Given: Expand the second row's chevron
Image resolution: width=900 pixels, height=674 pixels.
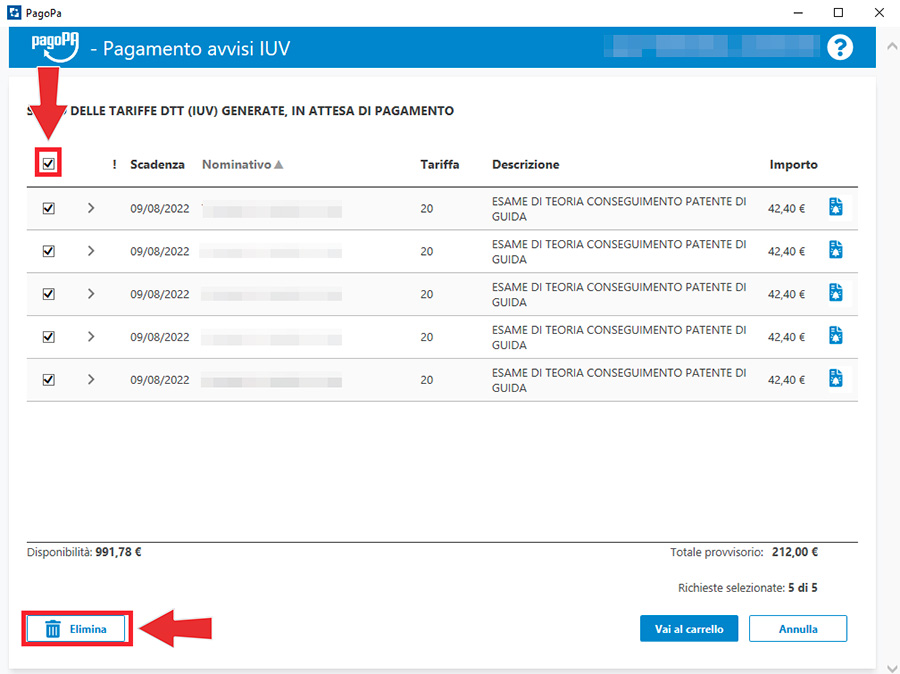Looking at the screenshot, I should (x=91, y=251).
